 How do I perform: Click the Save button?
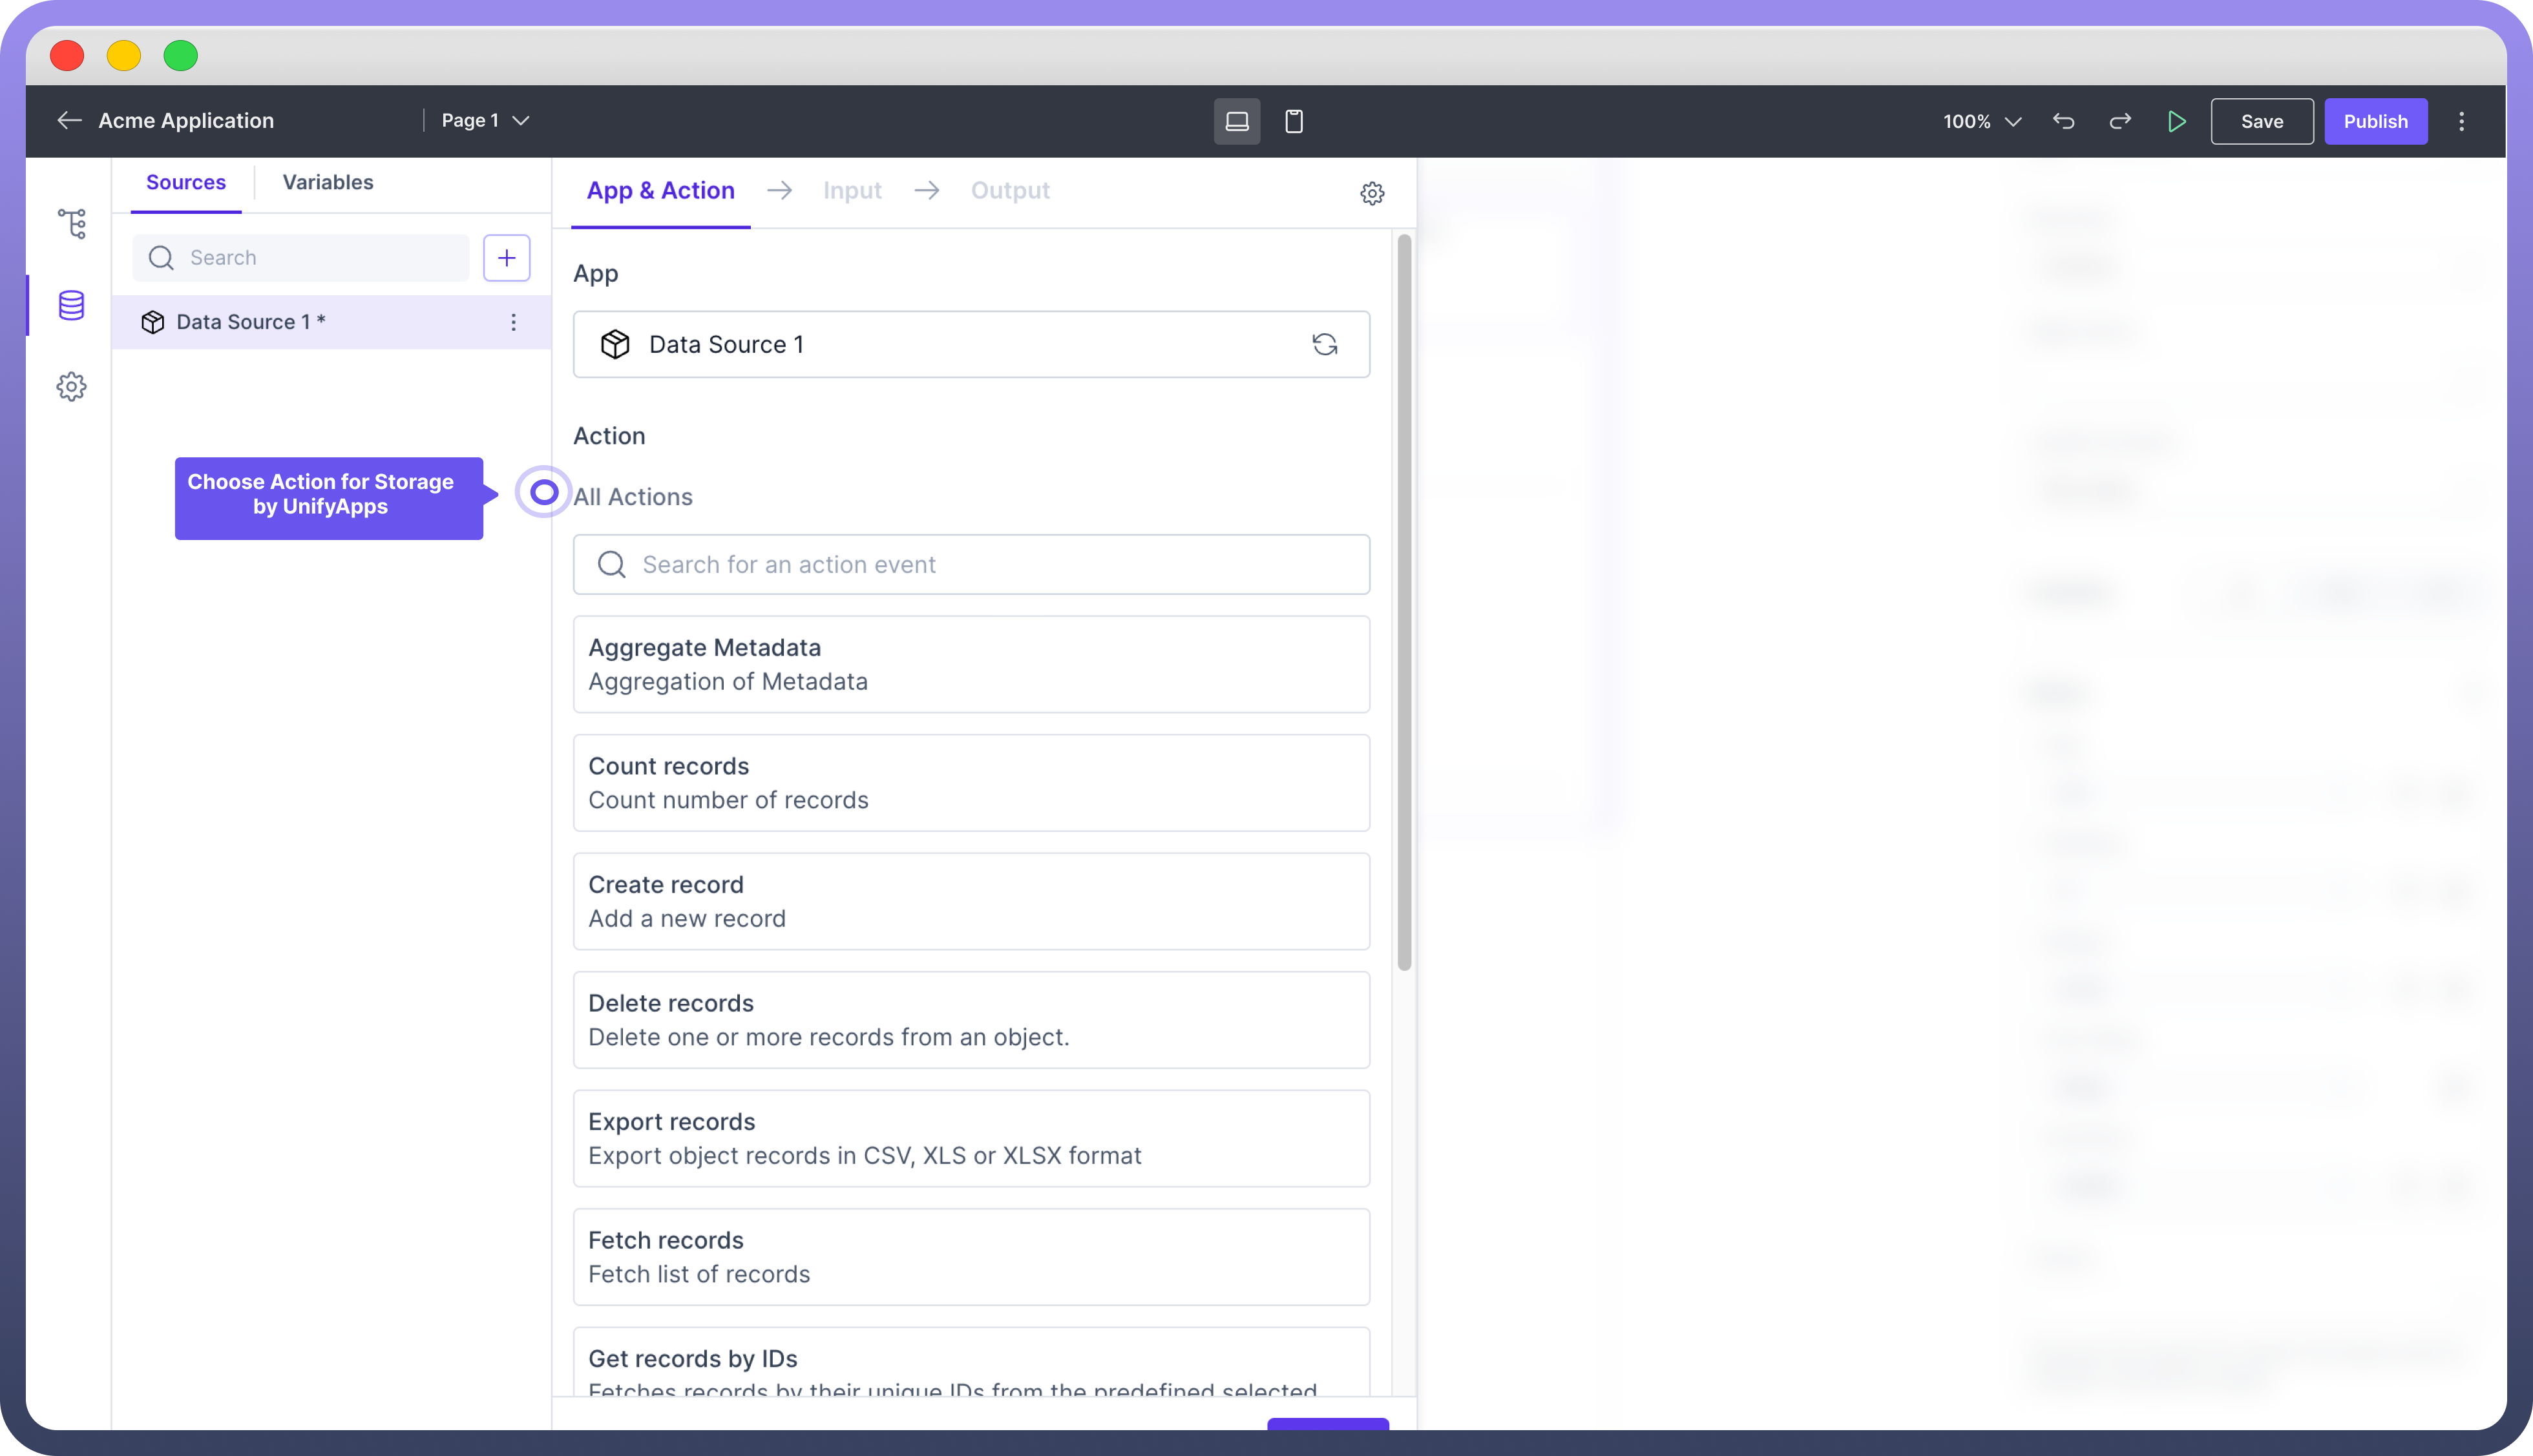coord(2261,122)
